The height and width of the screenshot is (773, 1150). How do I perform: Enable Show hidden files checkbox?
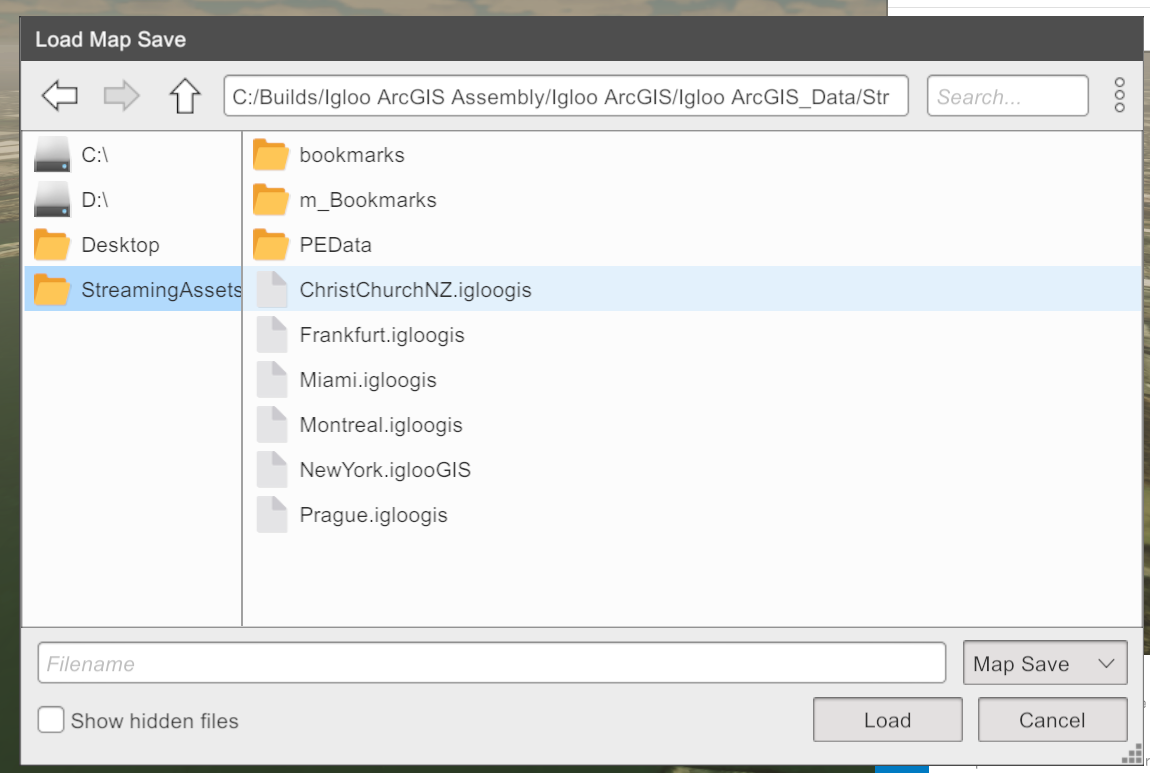[x=52, y=720]
